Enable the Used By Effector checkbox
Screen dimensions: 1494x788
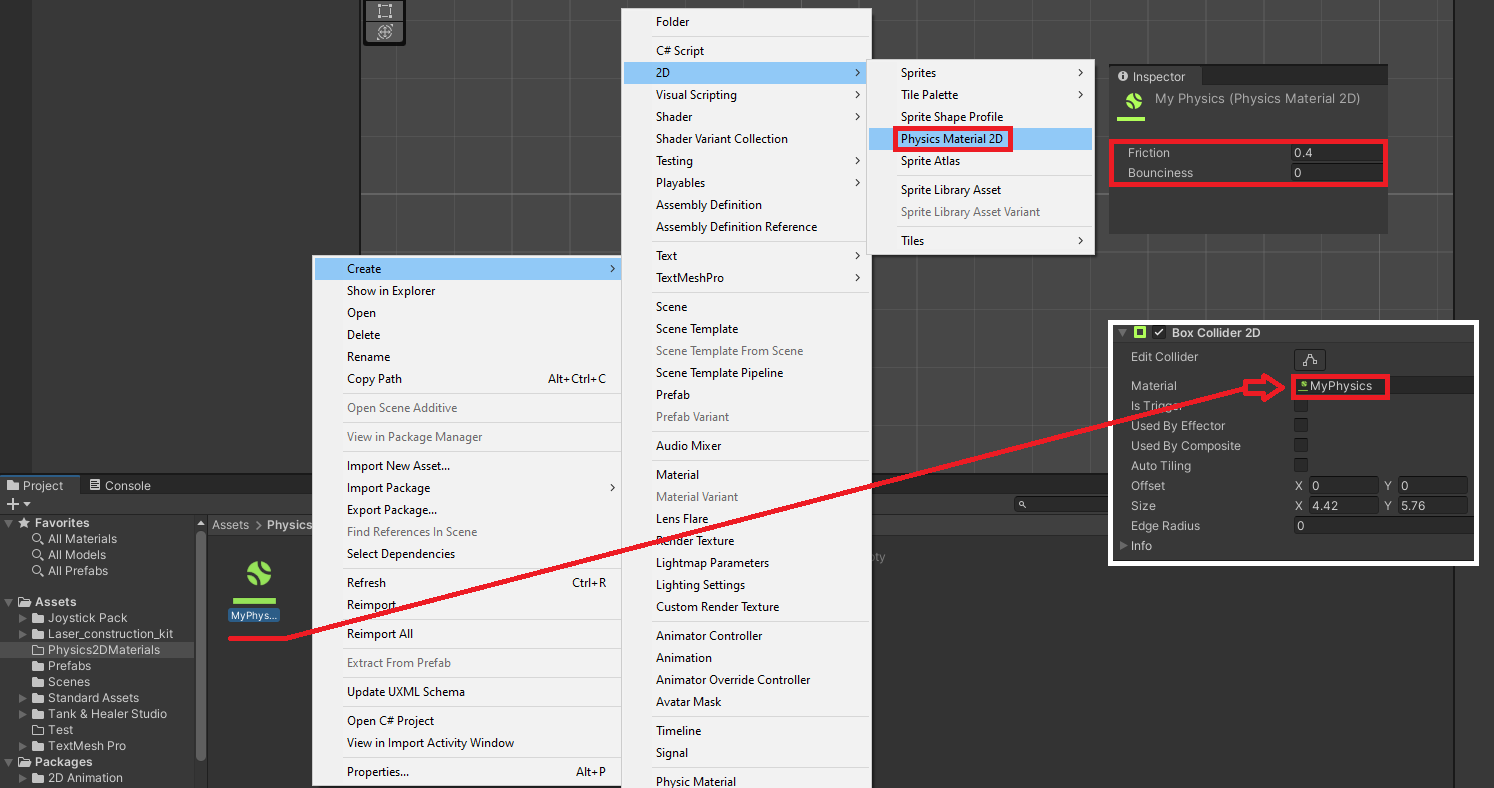1301,426
